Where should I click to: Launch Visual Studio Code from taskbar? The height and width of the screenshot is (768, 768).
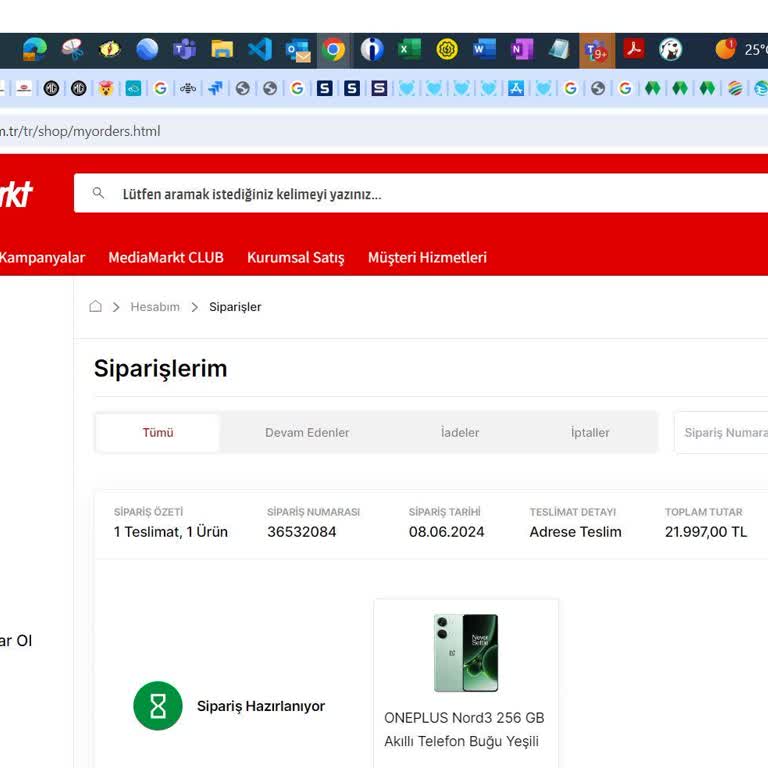point(260,49)
